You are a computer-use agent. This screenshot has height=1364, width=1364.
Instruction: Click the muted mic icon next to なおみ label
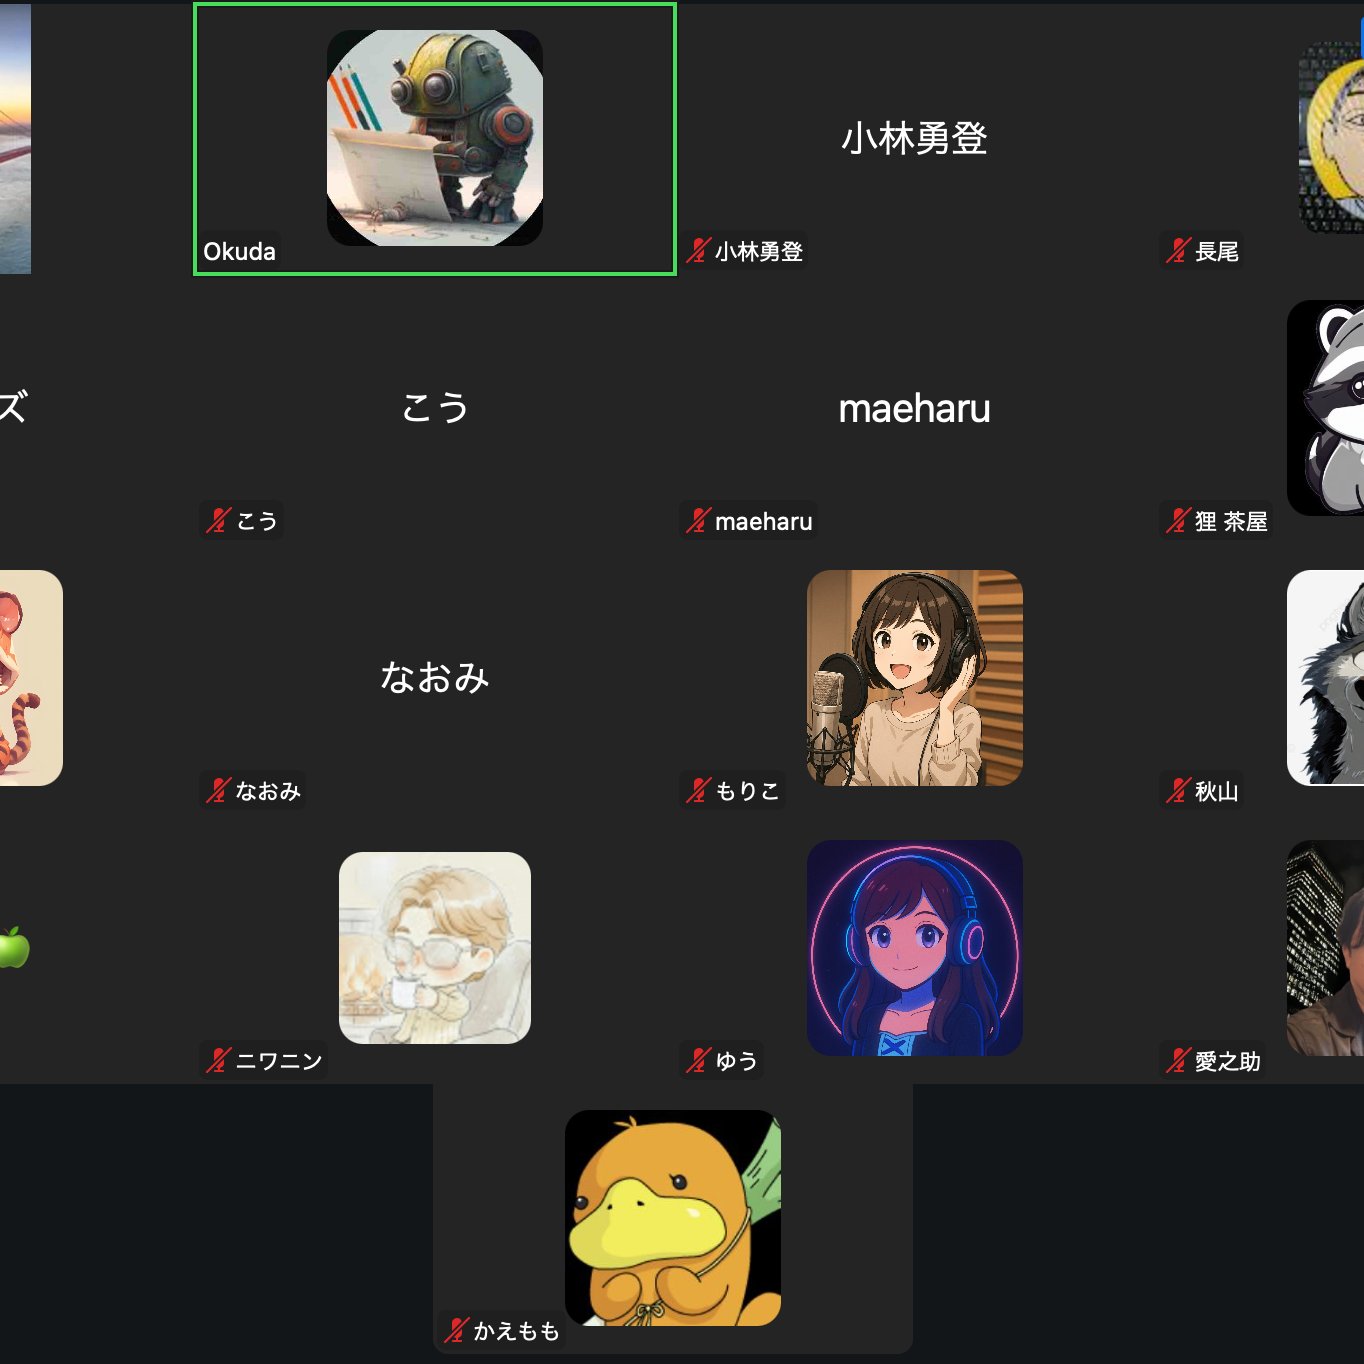coord(218,791)
